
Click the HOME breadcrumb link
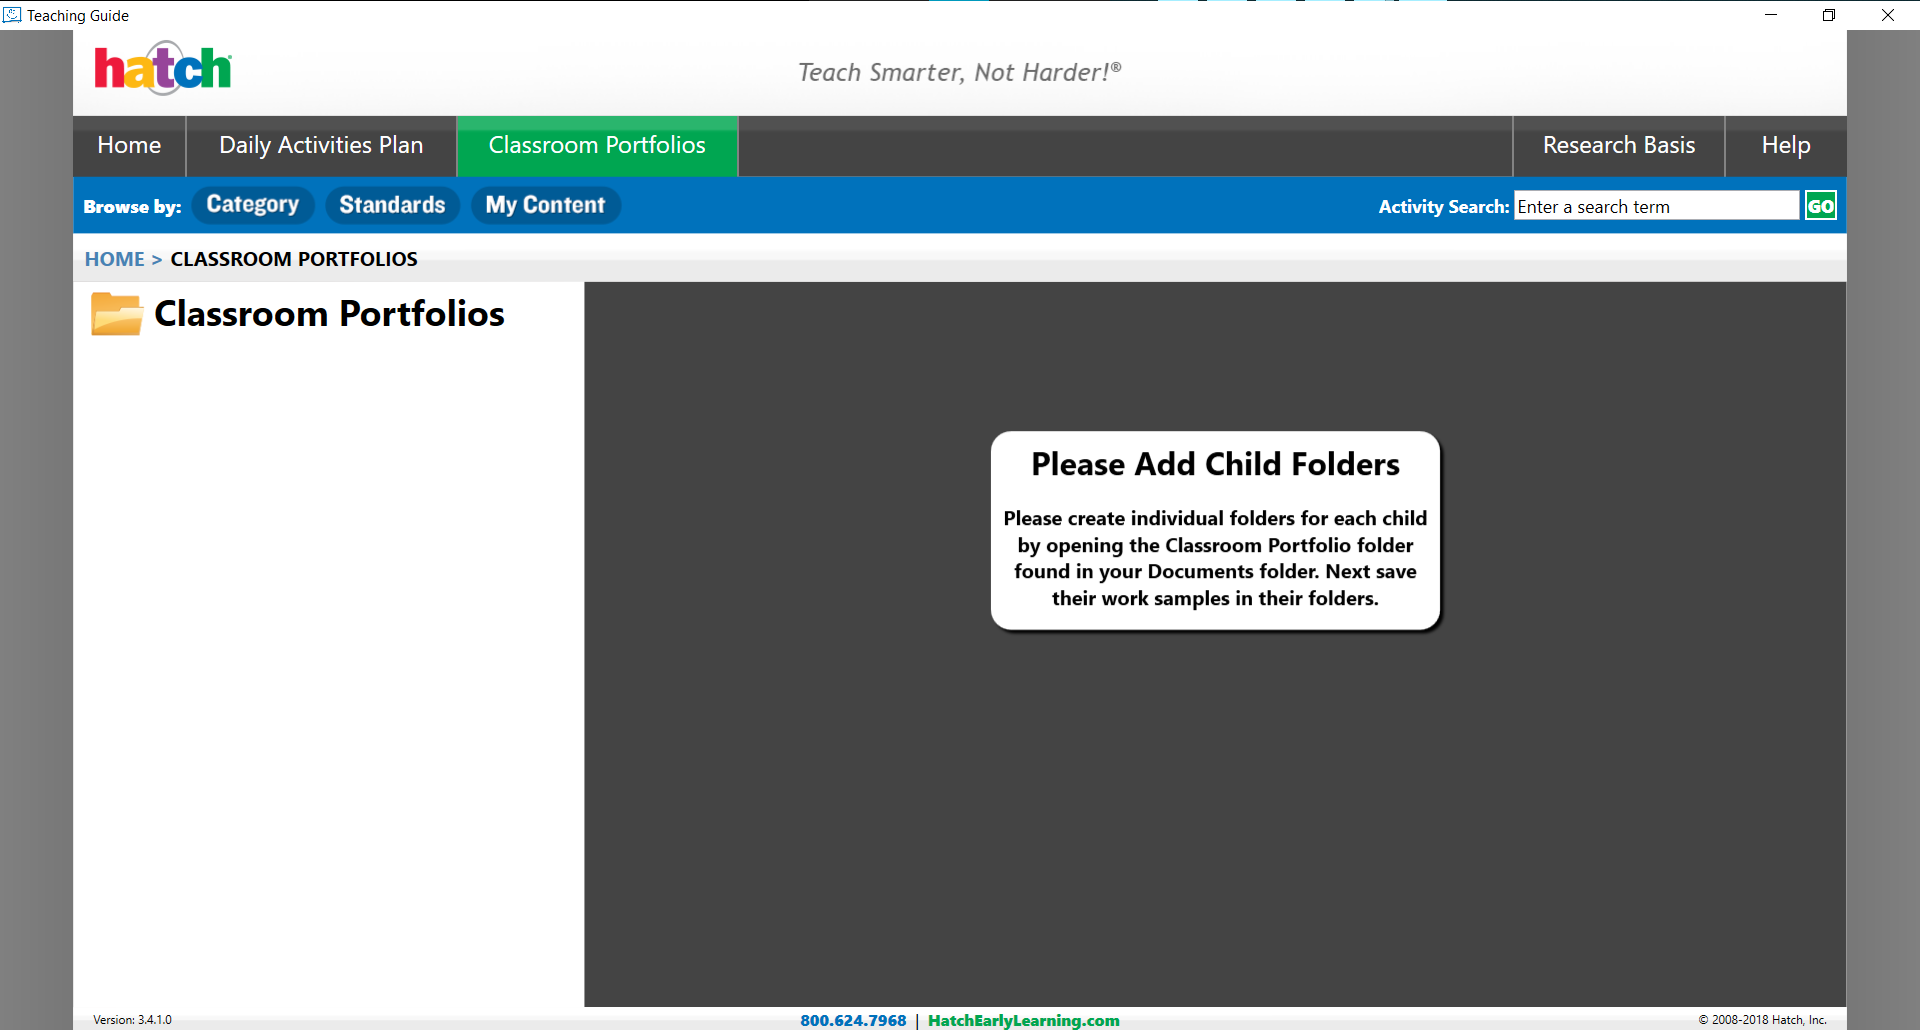tap(114, 259)
